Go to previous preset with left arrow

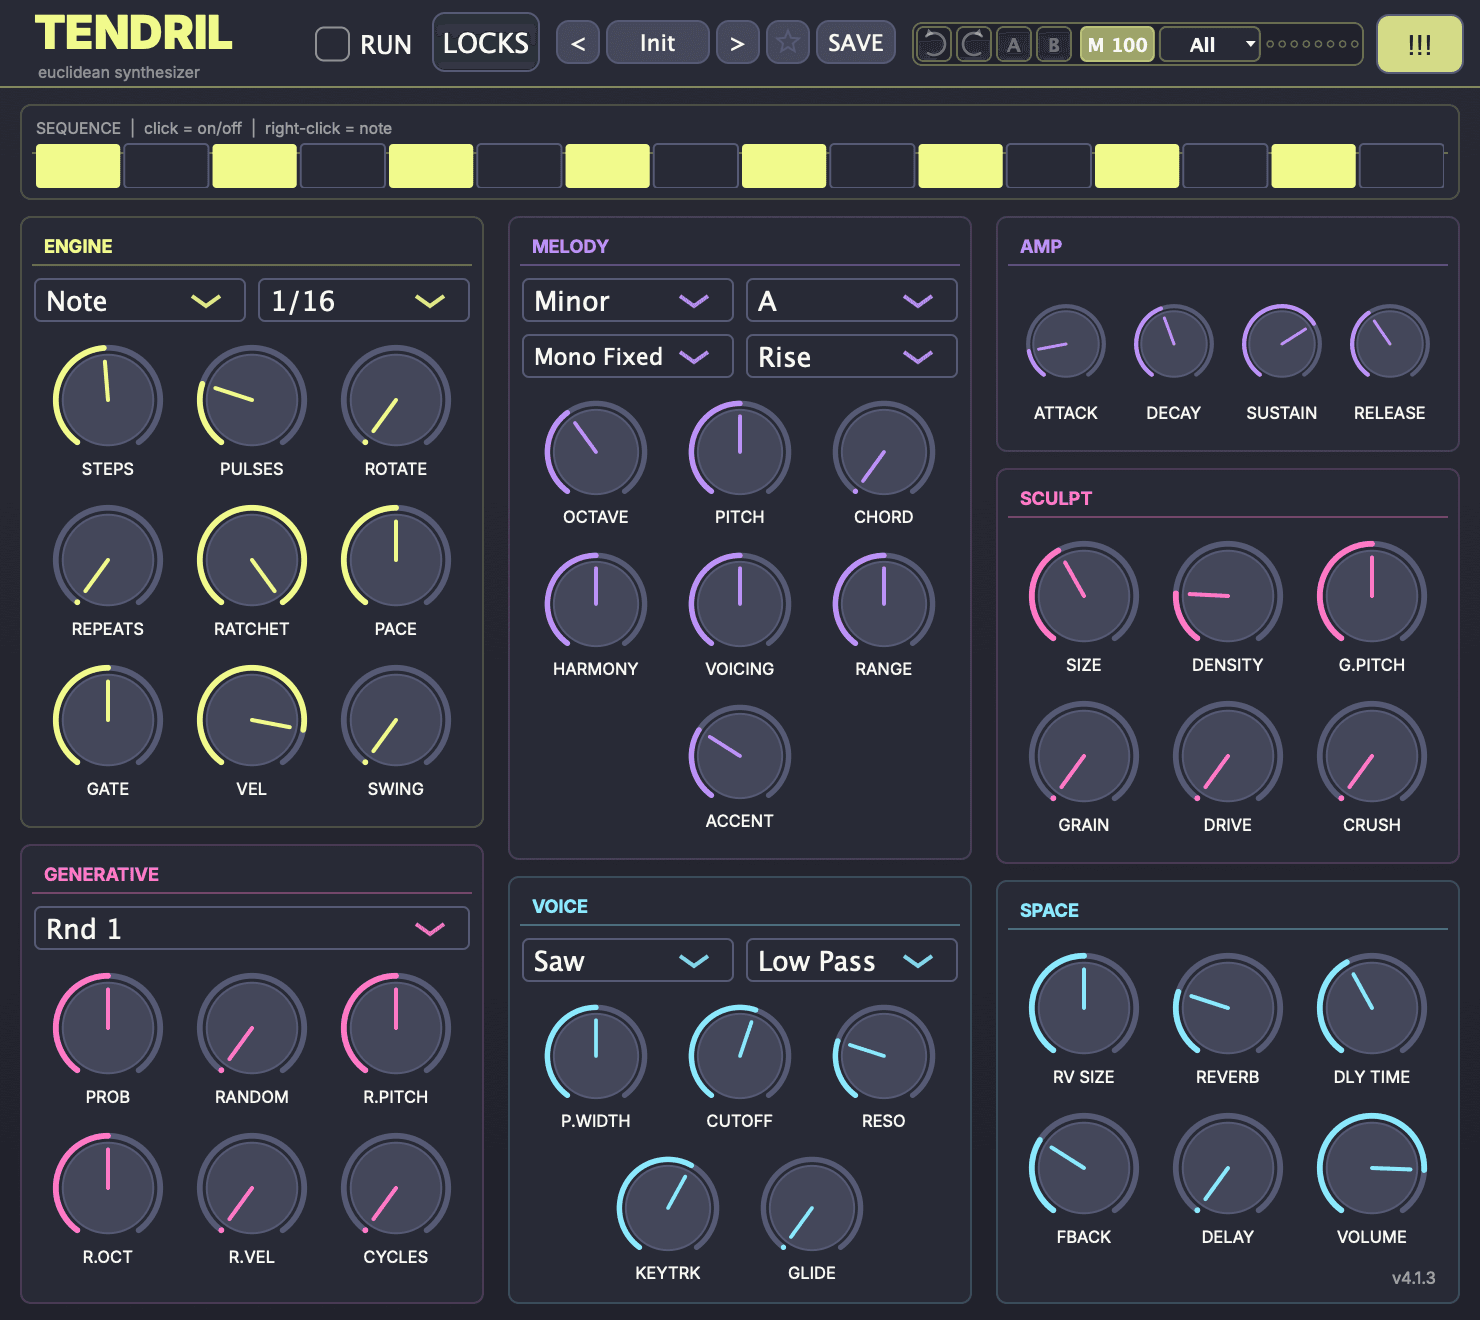578,43
